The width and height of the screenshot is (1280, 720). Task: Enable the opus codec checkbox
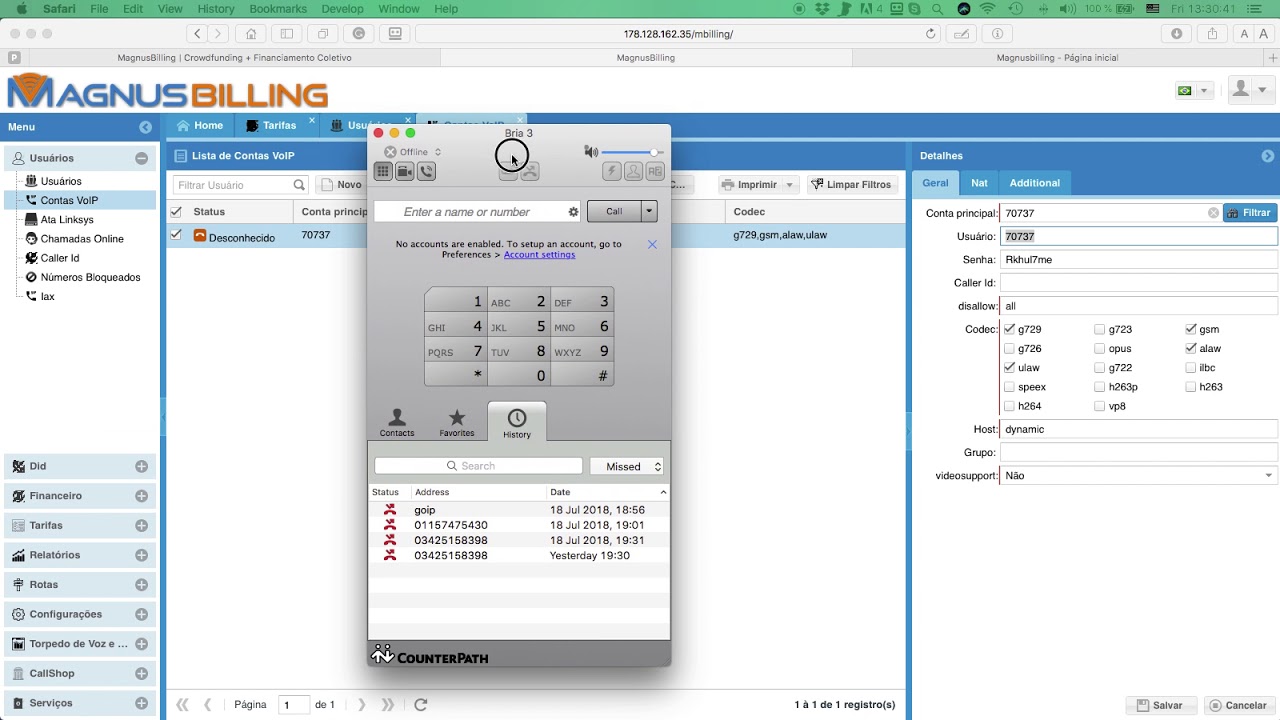[1100, 348]
